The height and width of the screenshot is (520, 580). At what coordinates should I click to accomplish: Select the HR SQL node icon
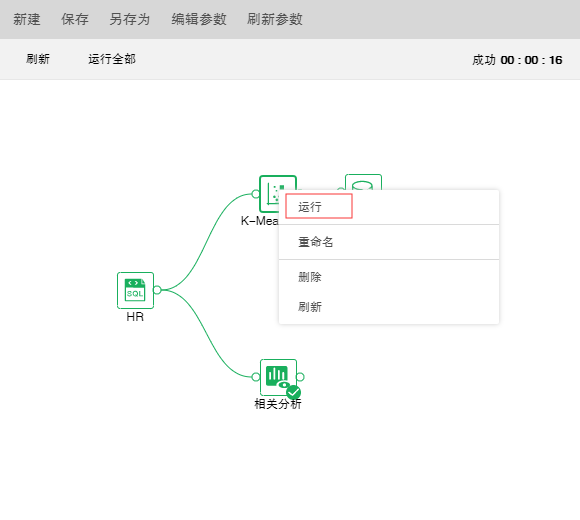click(x=135, y=290)
